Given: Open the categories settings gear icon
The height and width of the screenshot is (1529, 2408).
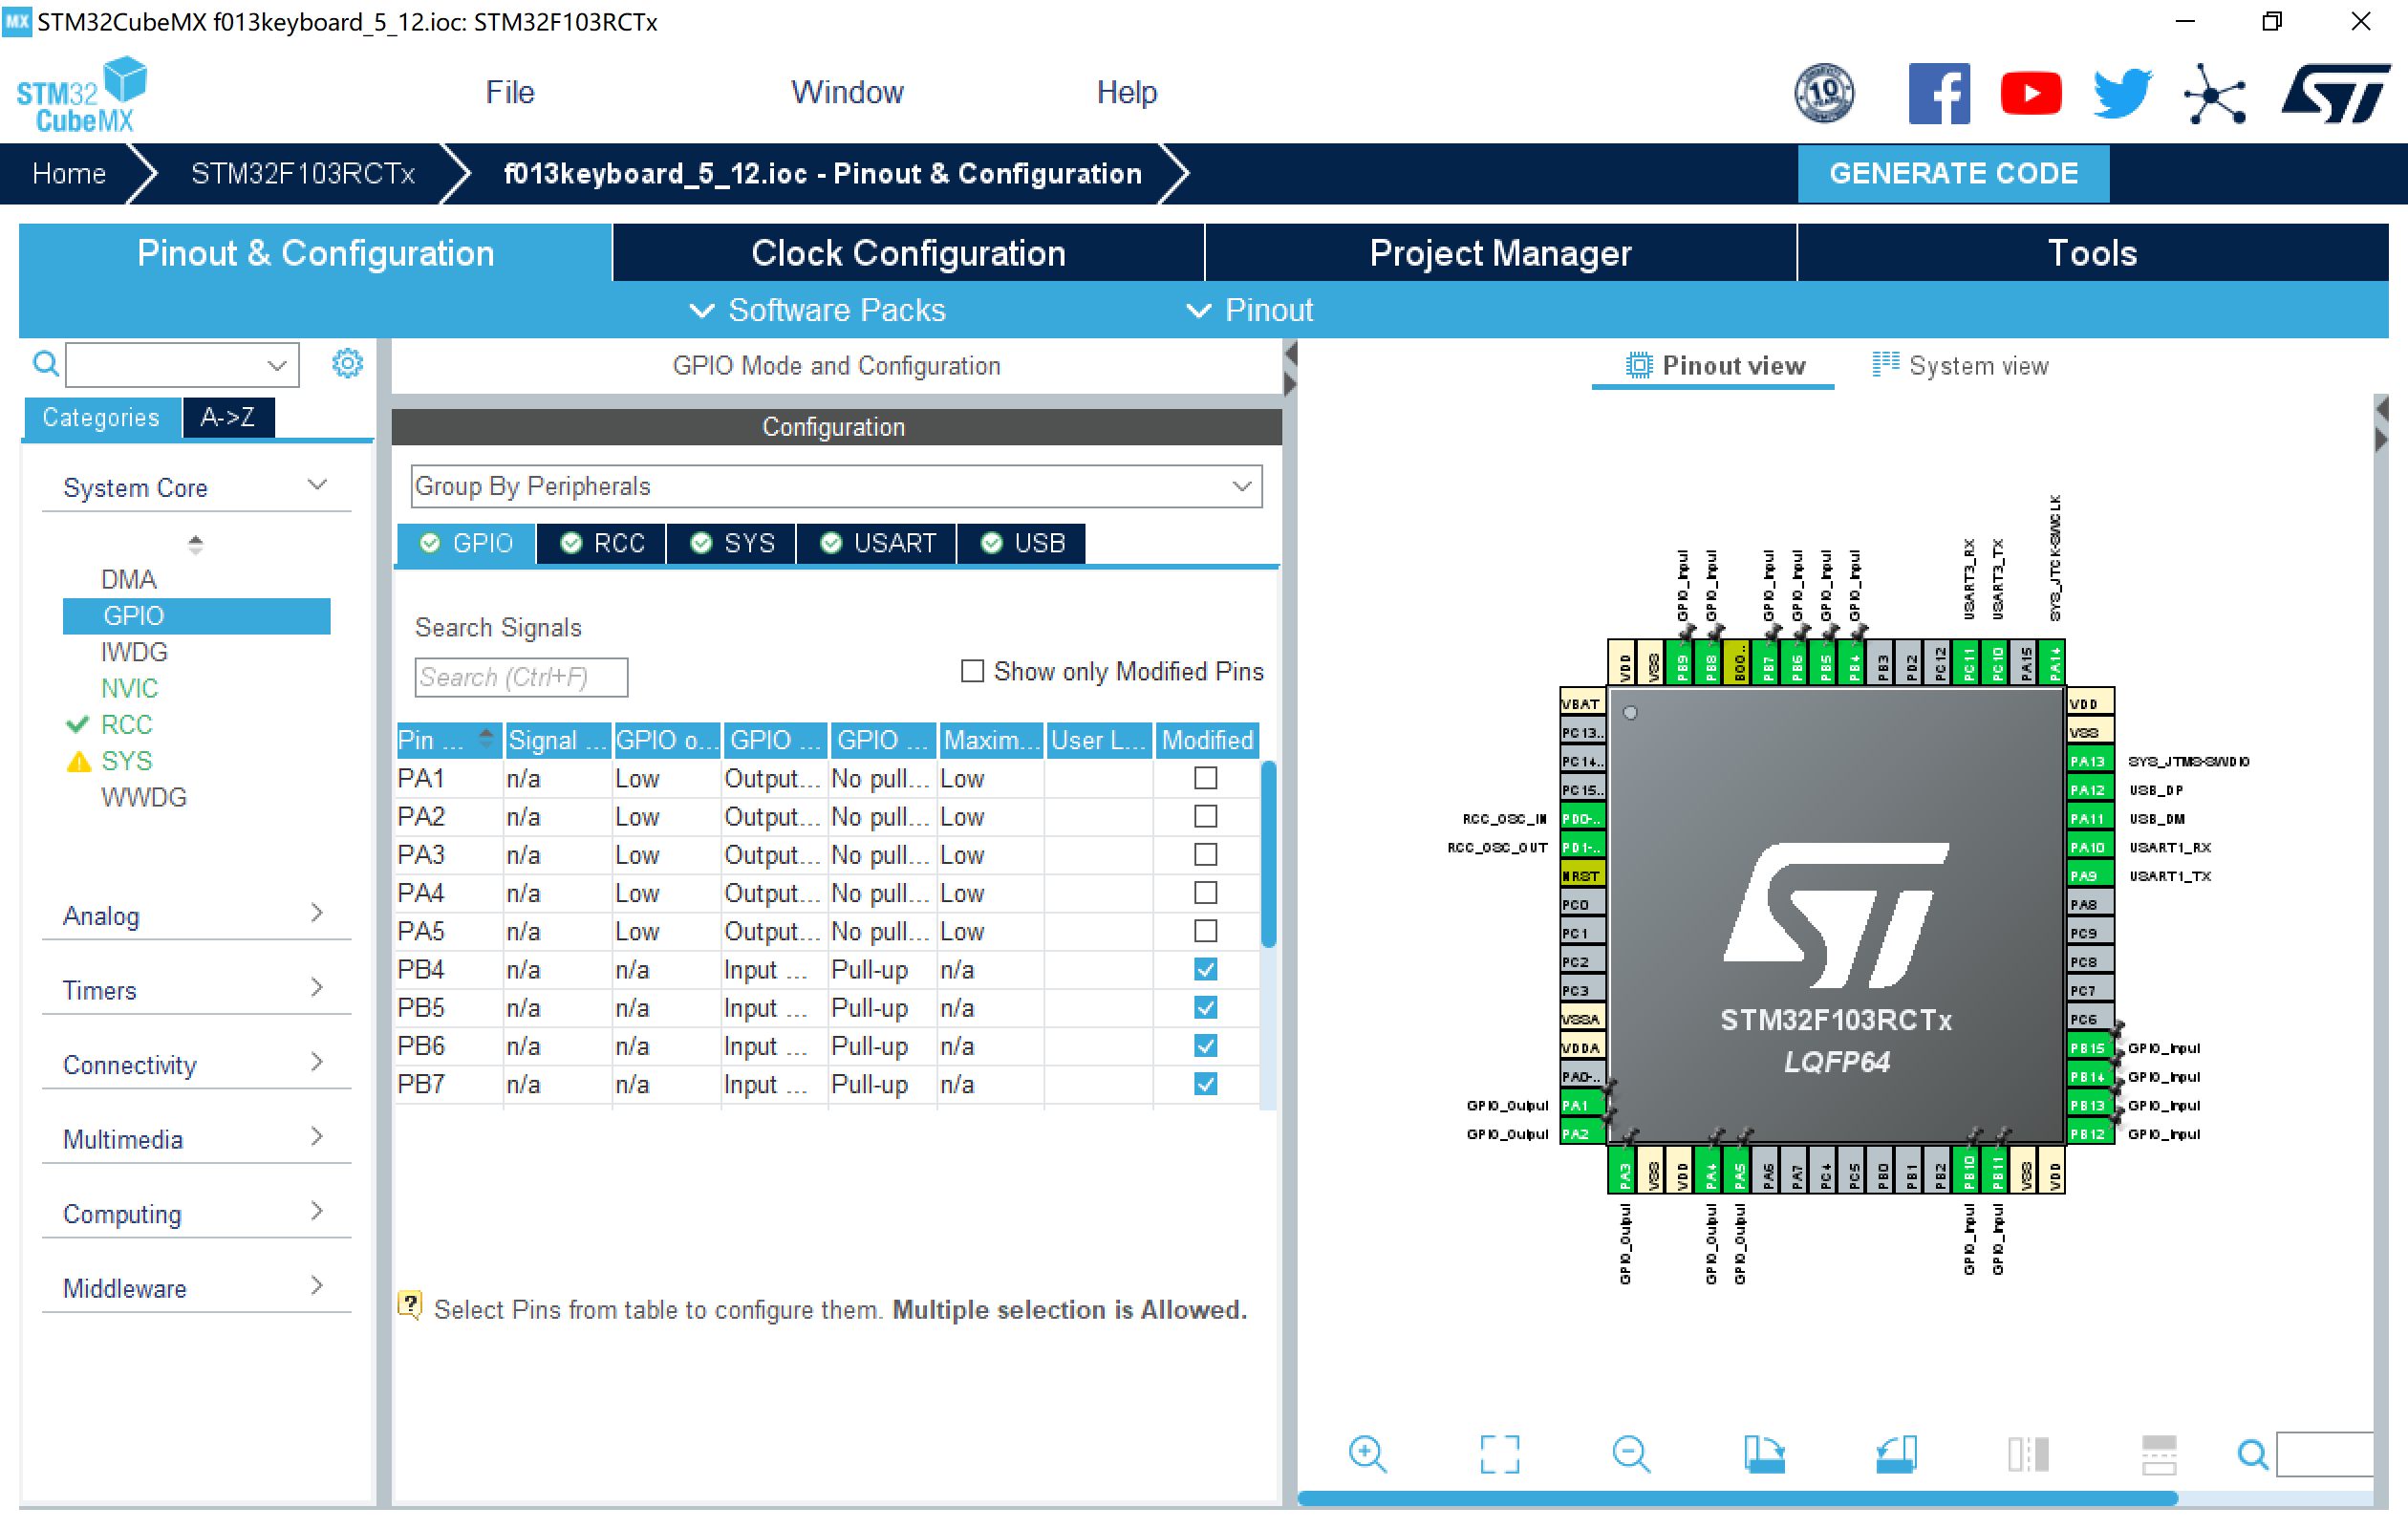Looking at the screenshot, I should tap(347, 363).
